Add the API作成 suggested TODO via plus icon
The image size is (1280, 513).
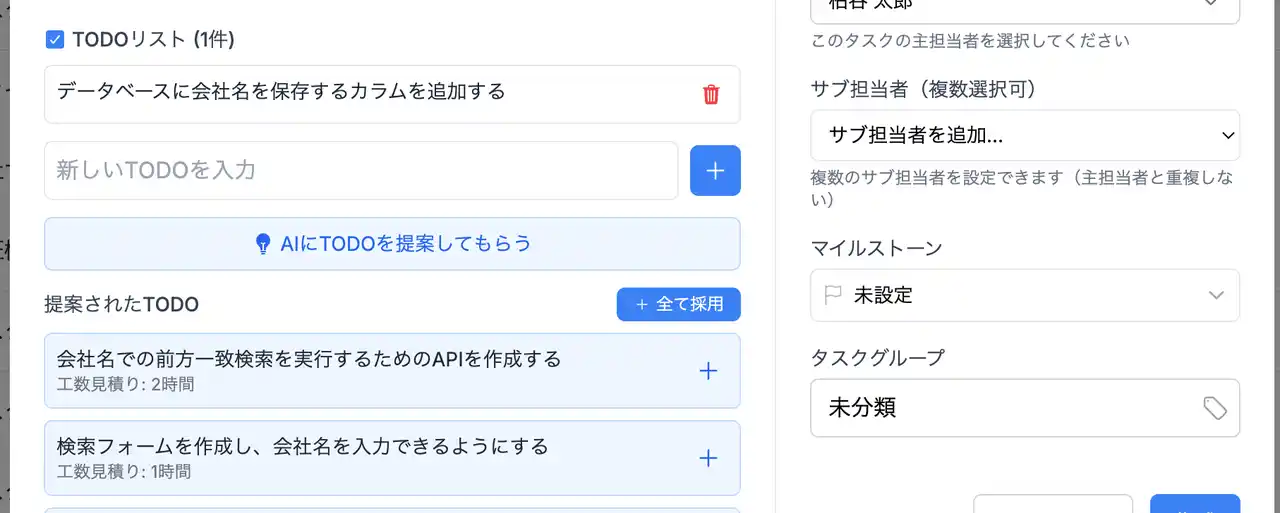708,371
